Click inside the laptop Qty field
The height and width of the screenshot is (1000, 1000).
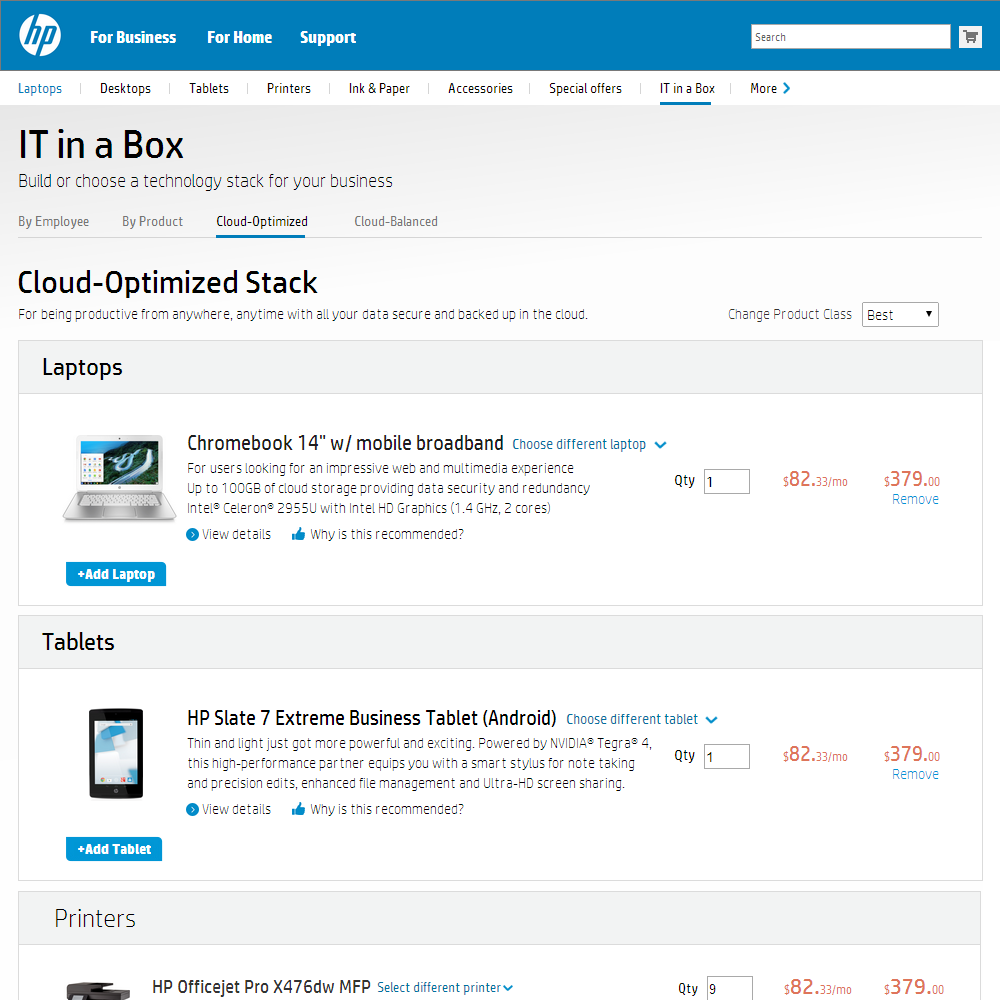726,481
